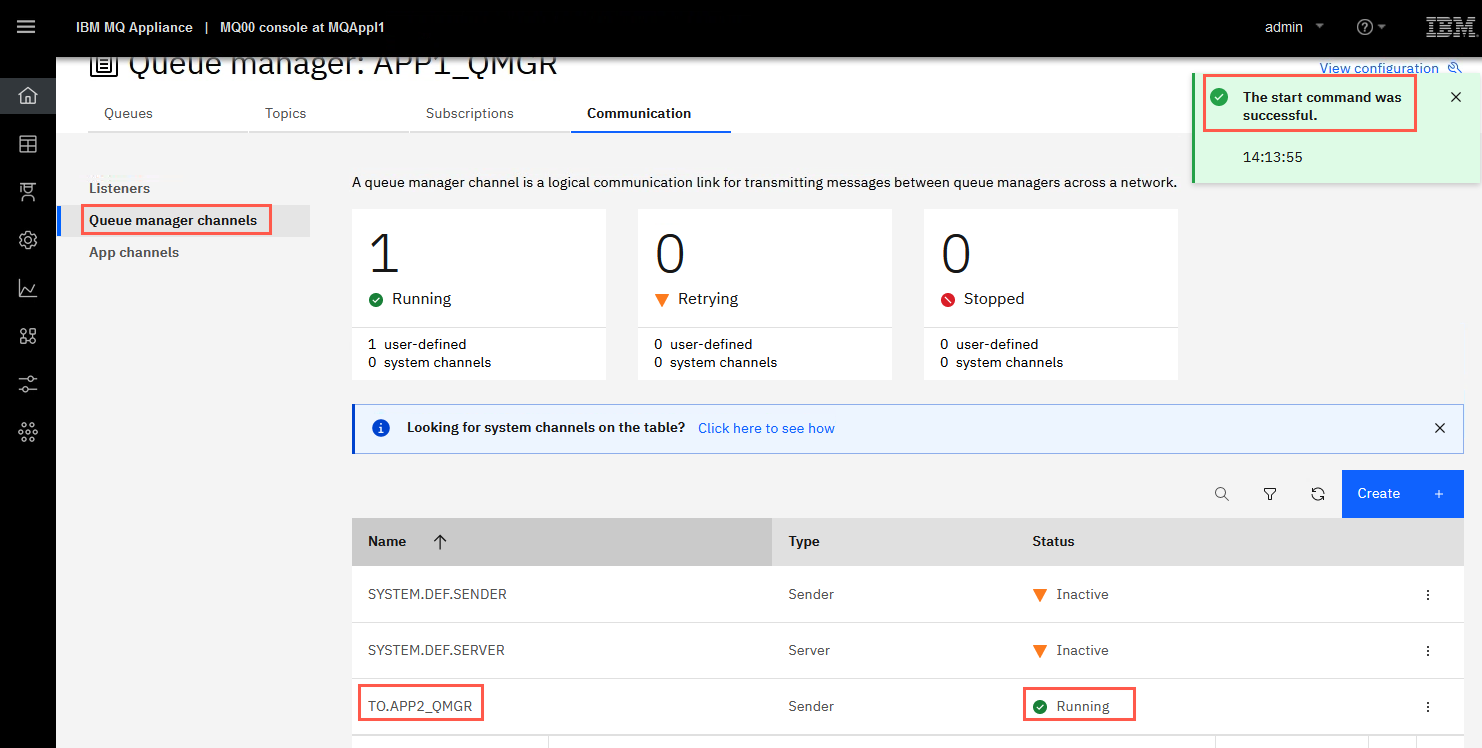1482x748 pixels.
Task: Open the line chart icon in the sidebar
Action: [x=28, y=288]
